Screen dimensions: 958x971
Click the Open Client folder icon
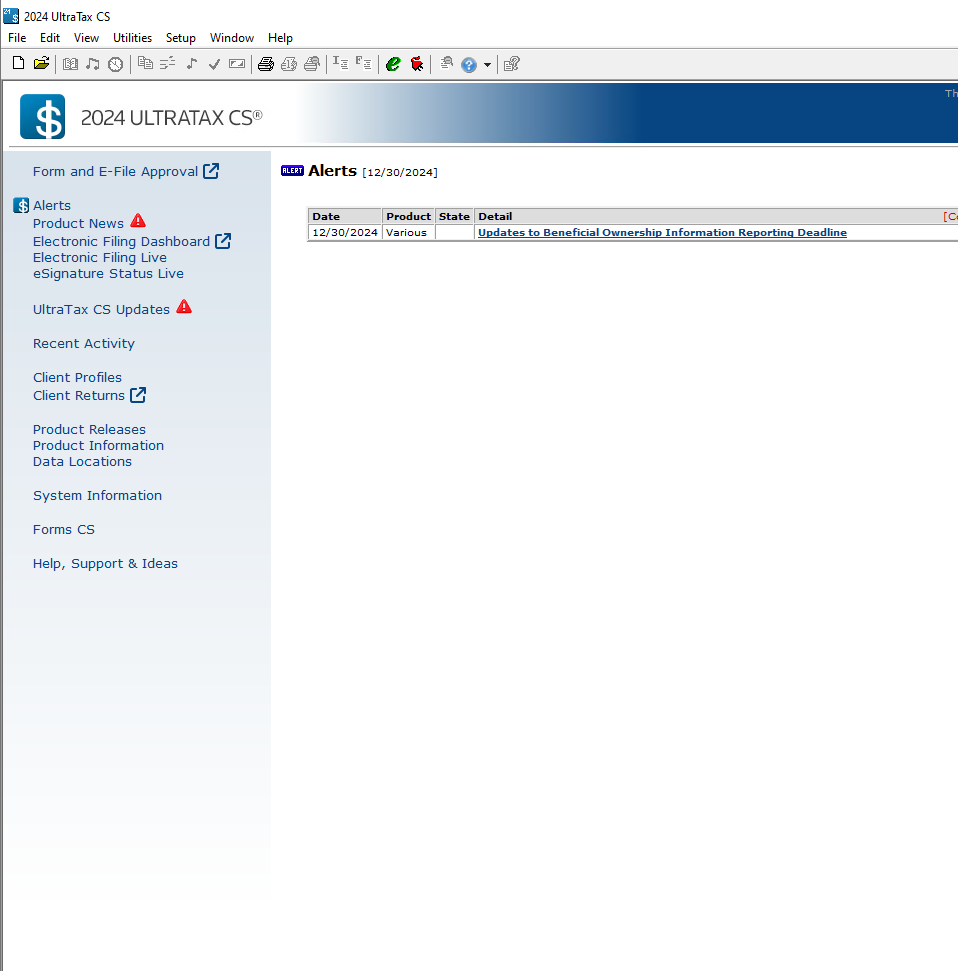coord(41,64)
